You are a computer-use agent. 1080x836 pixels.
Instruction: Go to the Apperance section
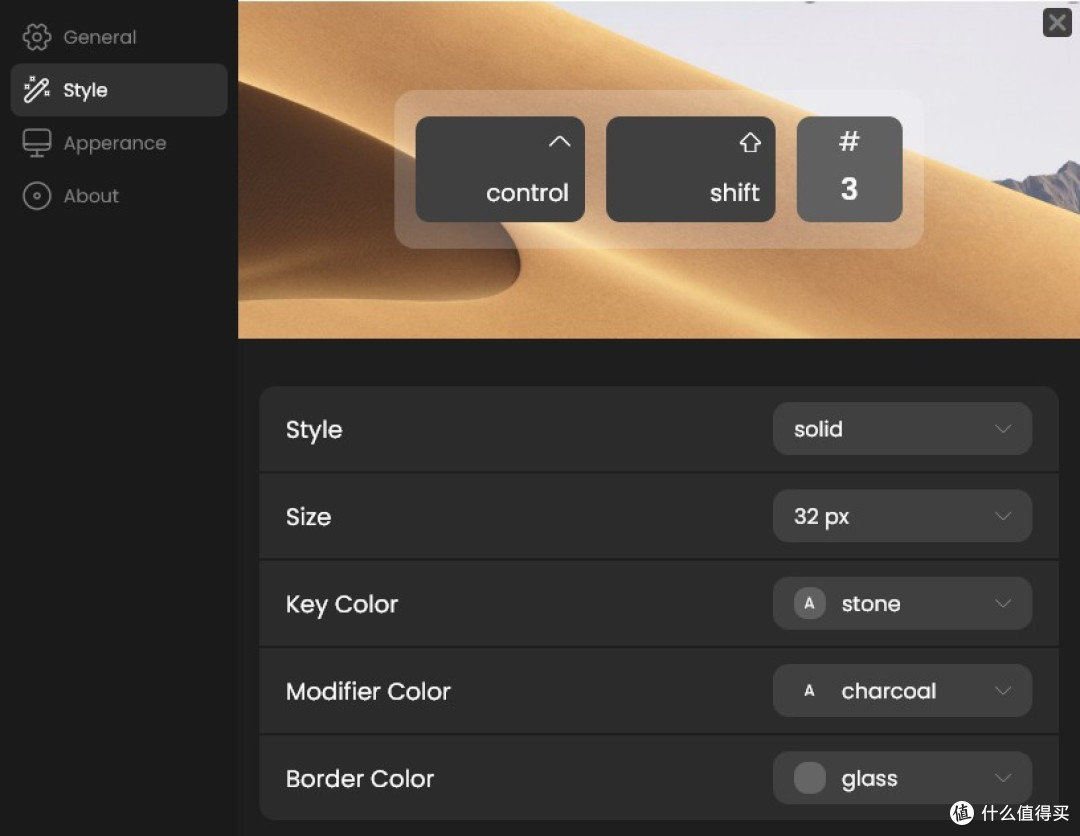(119, 143)
